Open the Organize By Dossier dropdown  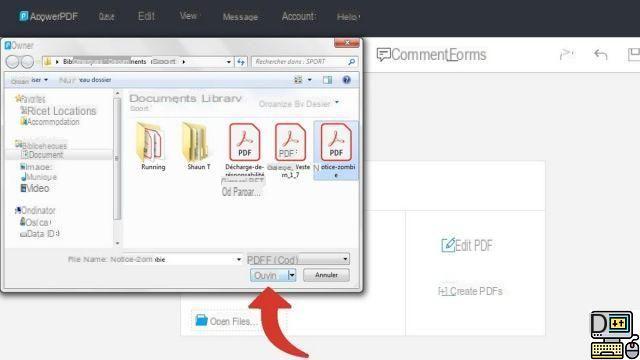299,104
